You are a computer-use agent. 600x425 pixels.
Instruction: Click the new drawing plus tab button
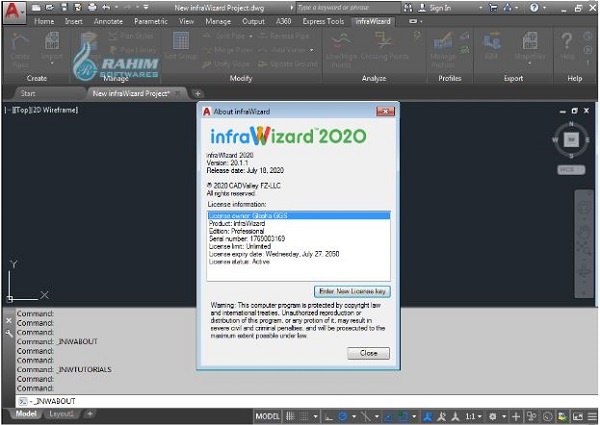197,93
